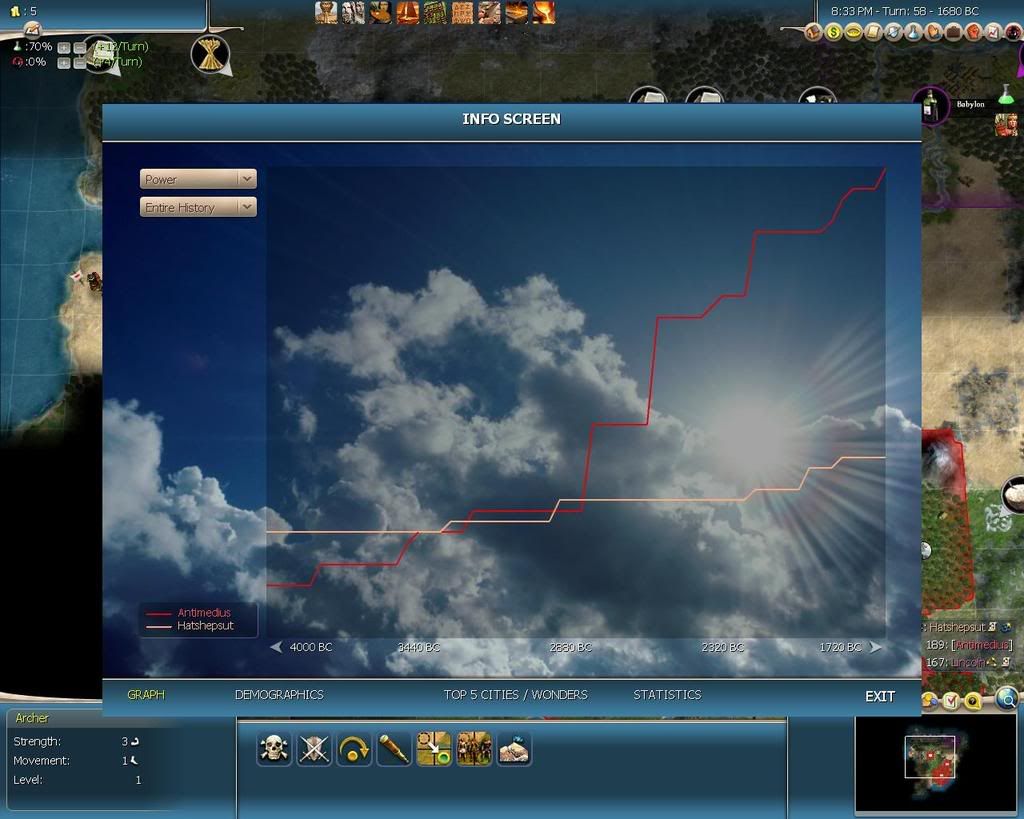This screenshot has height=819, width=1024.
Task: Click the Archer unit name label
Action: pos(31,718)
